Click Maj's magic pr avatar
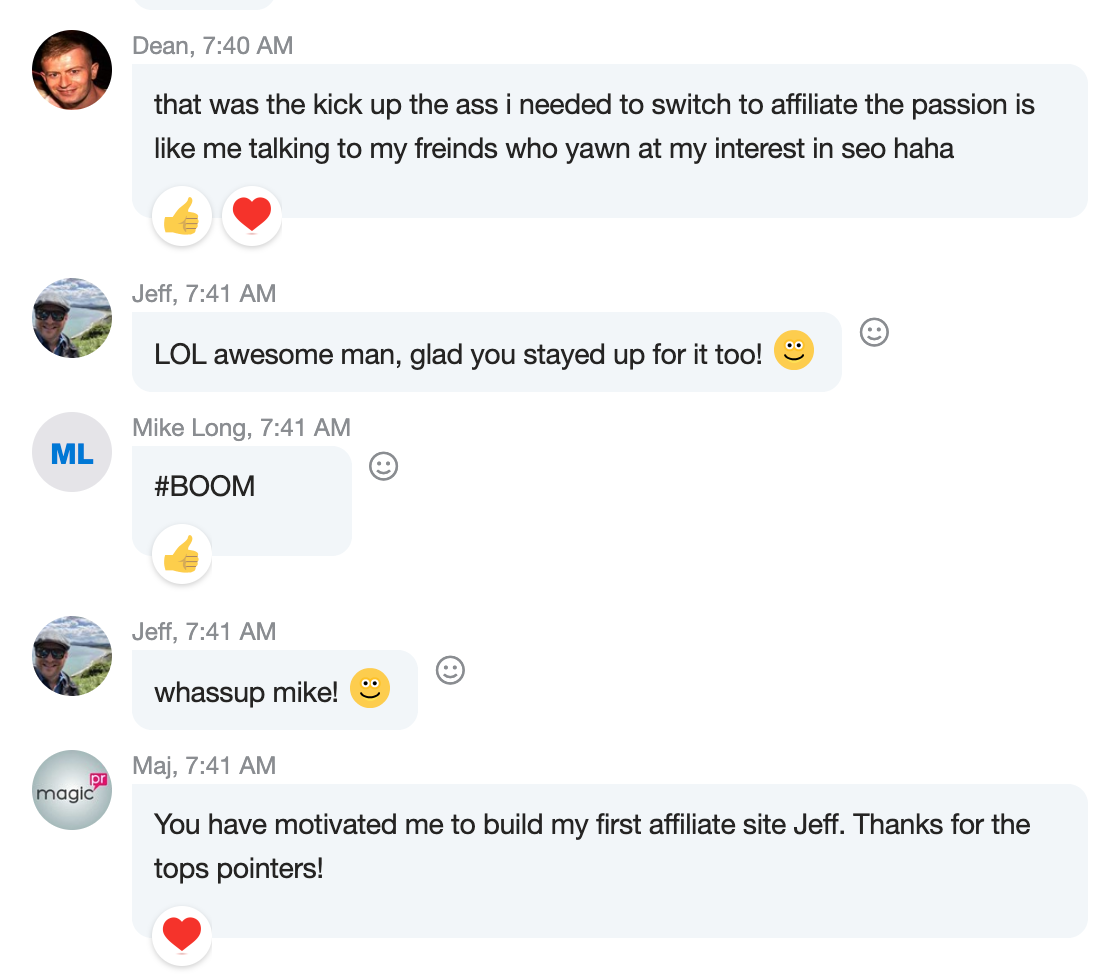Screen dimensions: 1100x974 (x=72, y=790)
